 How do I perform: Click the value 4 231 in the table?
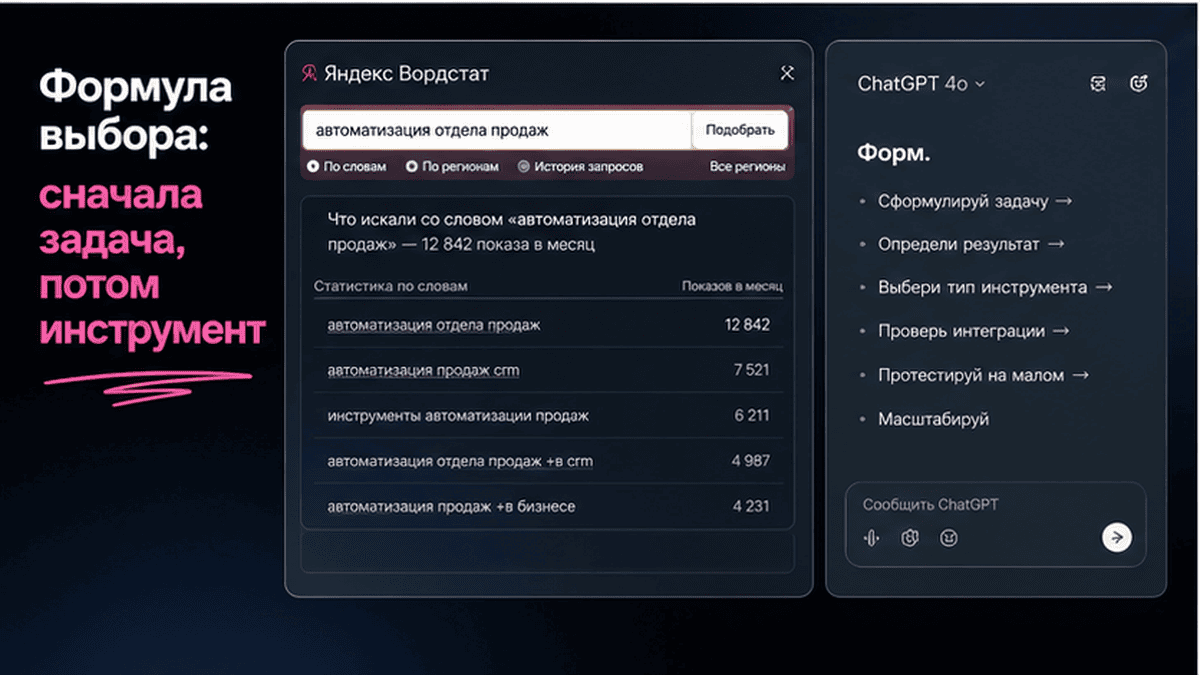751,506
